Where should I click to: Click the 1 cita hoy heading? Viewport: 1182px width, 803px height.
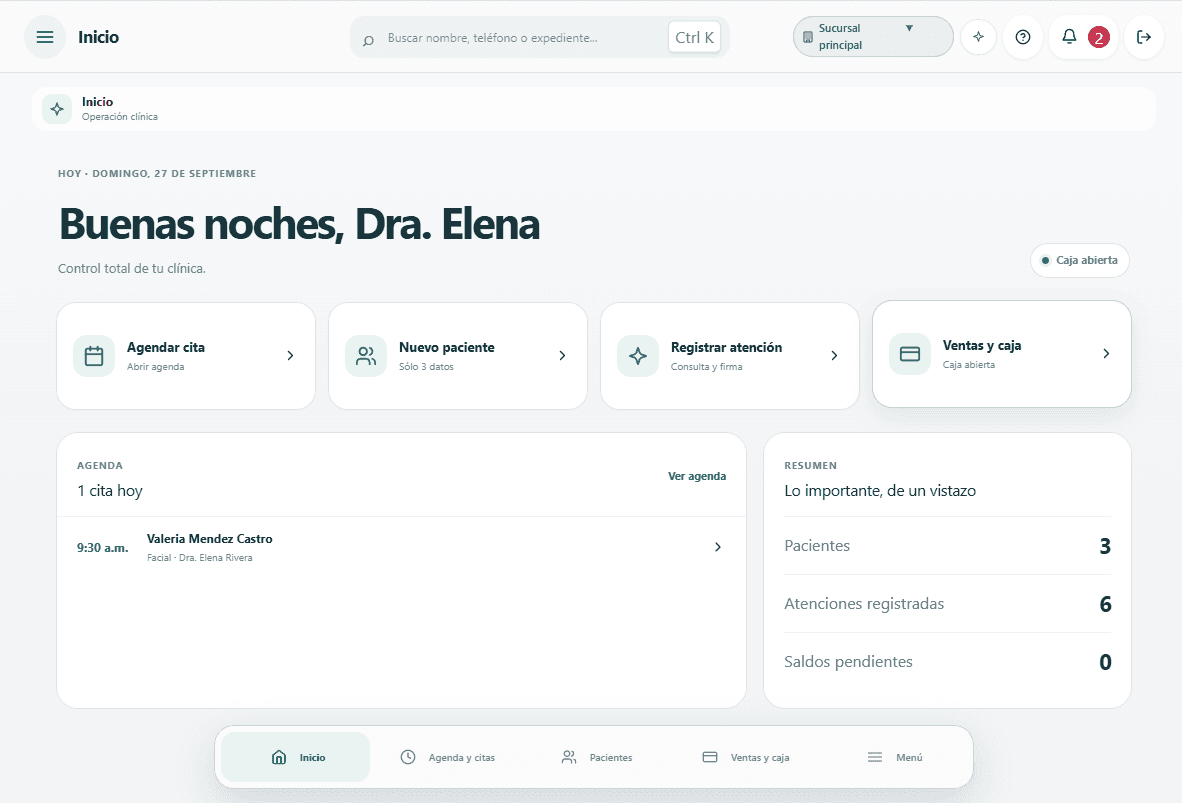[x=110, y=491]
